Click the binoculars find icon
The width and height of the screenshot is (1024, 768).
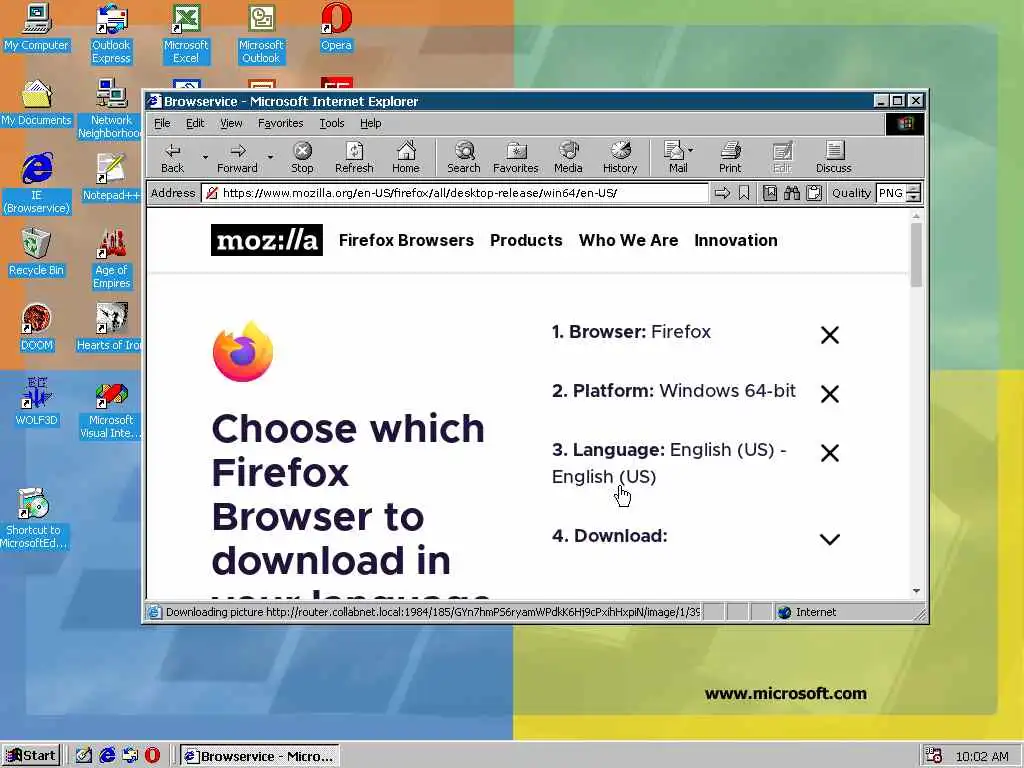792,193
